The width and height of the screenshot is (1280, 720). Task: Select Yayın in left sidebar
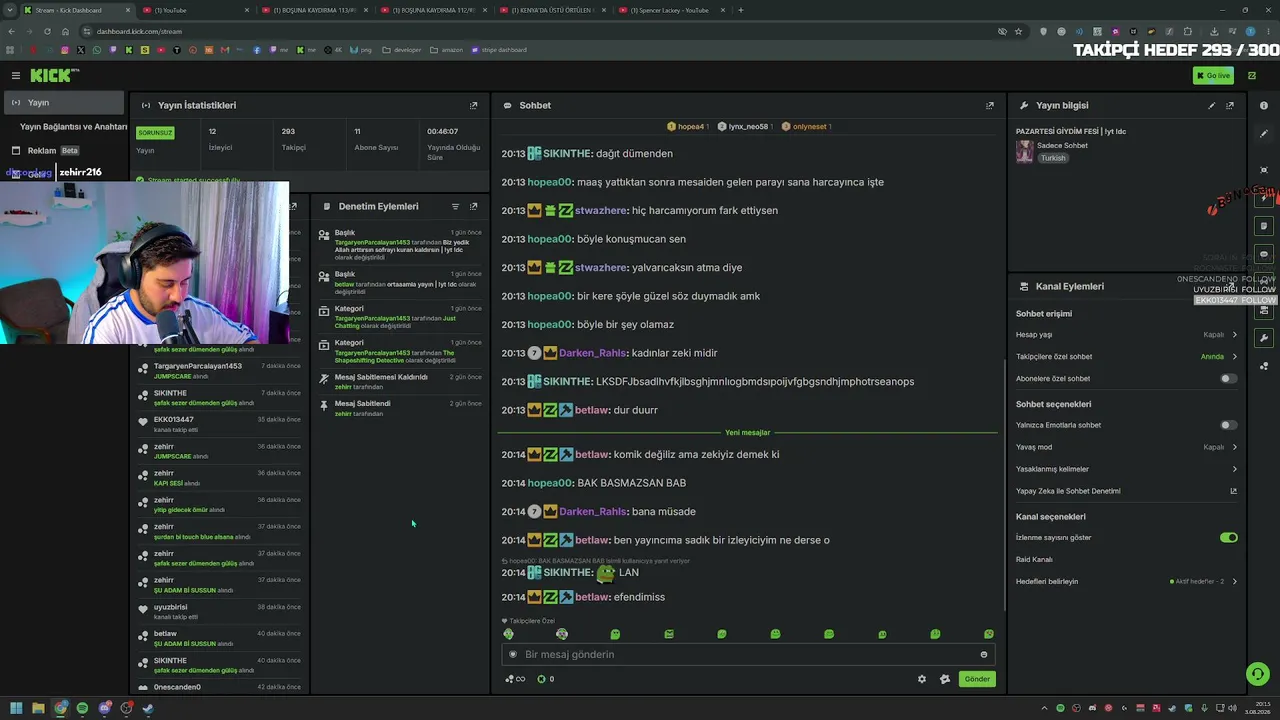(62, 102)
